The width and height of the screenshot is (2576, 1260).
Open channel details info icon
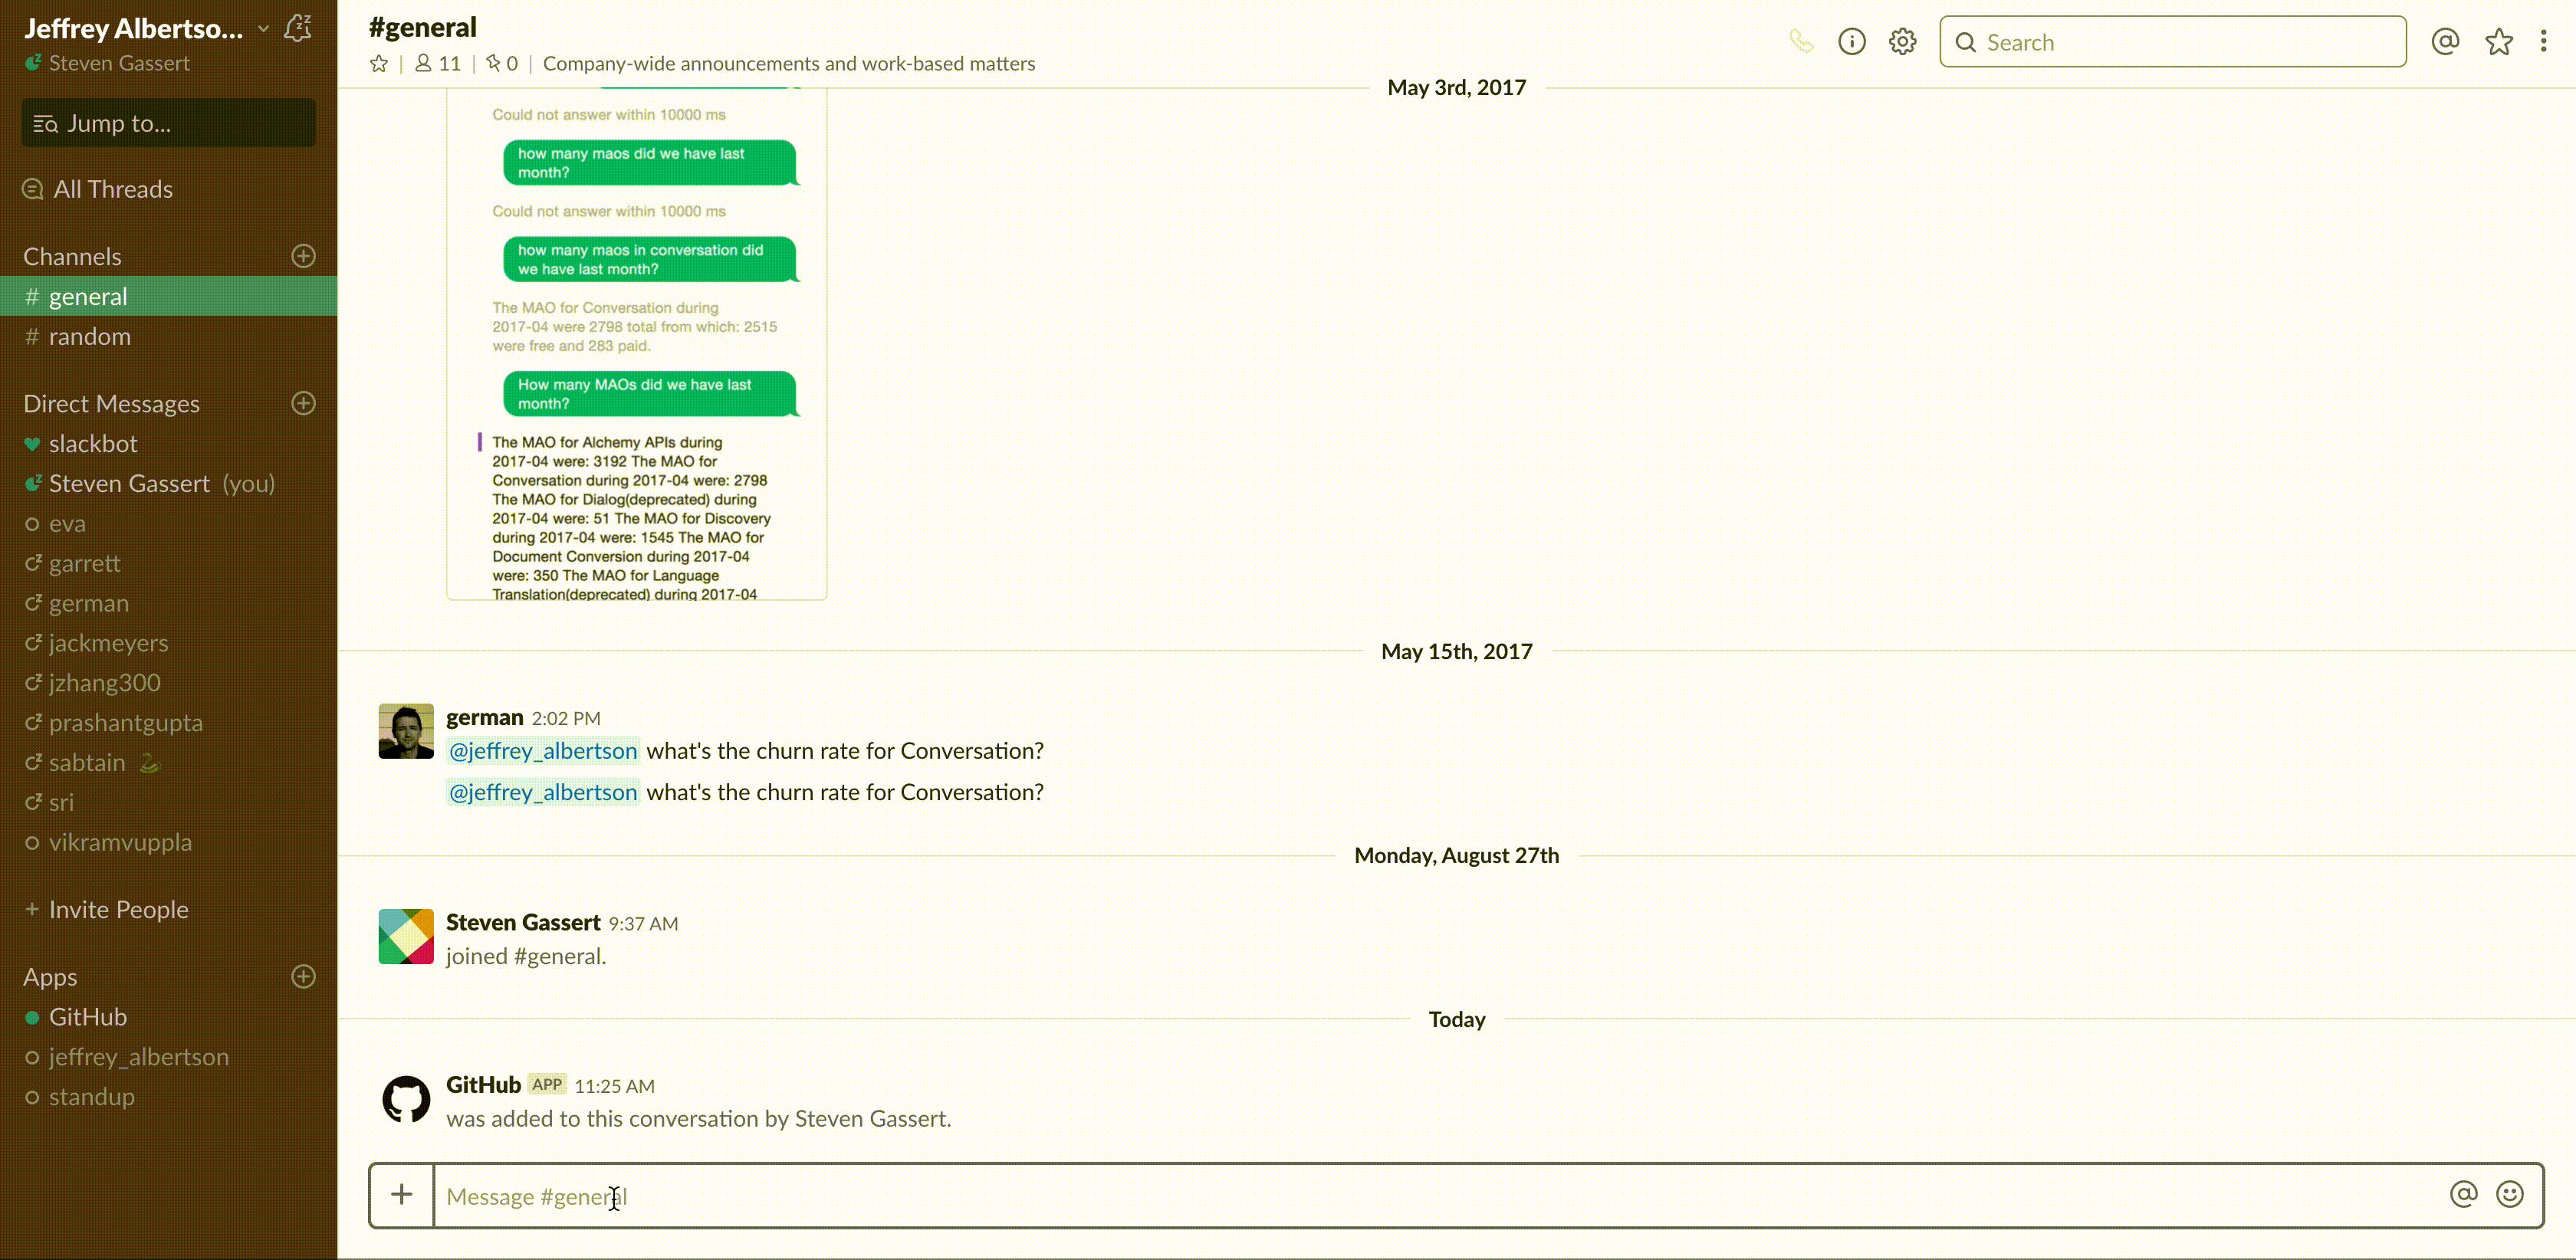1851,42
